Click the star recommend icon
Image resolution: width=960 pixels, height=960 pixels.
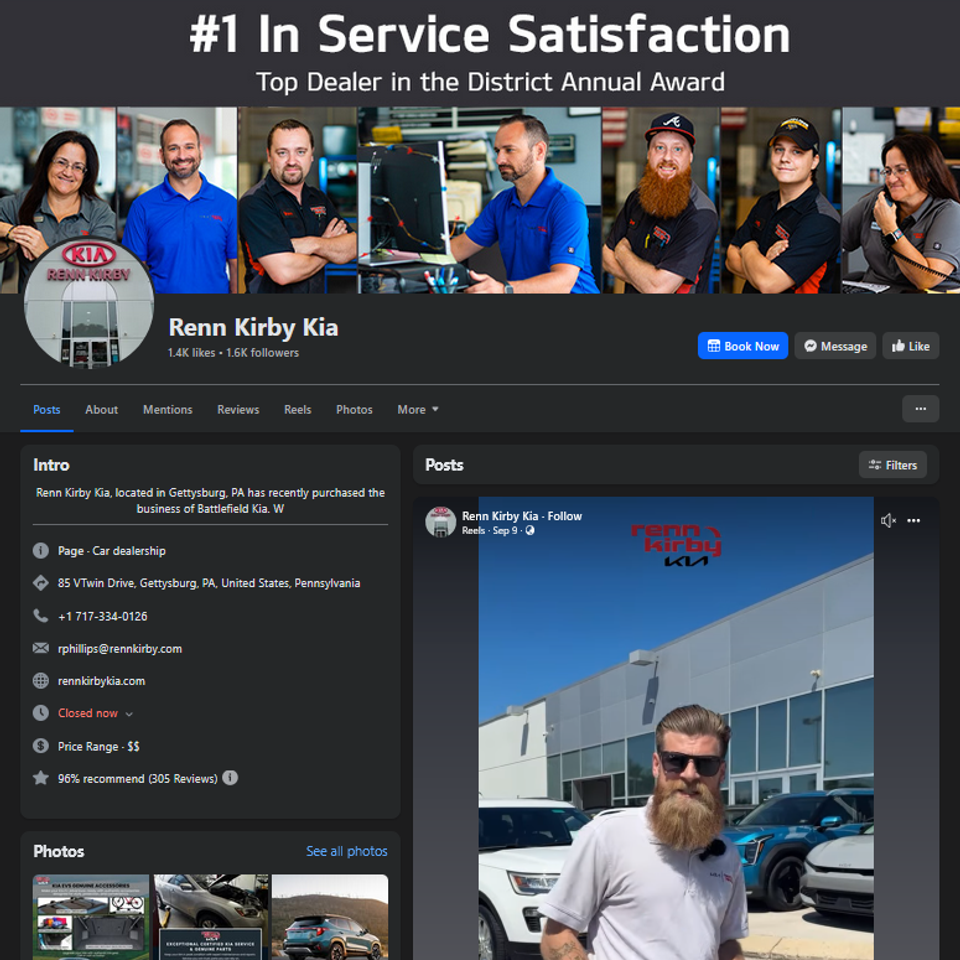(40, 778)
